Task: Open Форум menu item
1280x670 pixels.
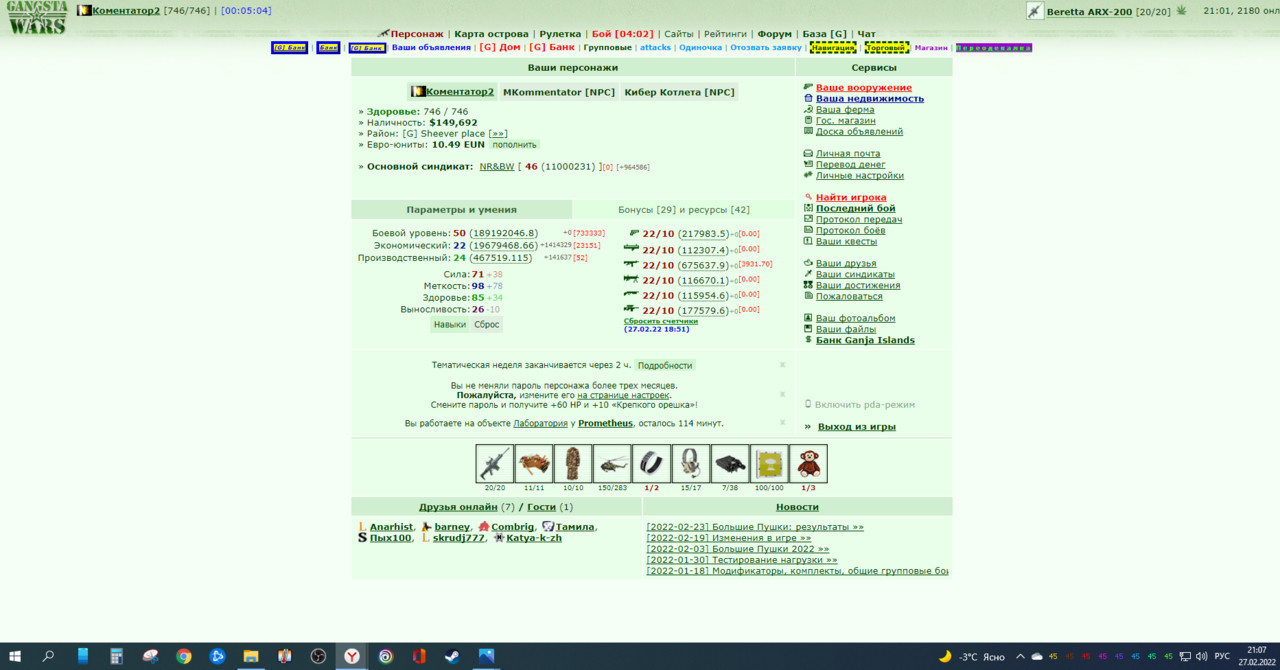Action: (774, 33)
